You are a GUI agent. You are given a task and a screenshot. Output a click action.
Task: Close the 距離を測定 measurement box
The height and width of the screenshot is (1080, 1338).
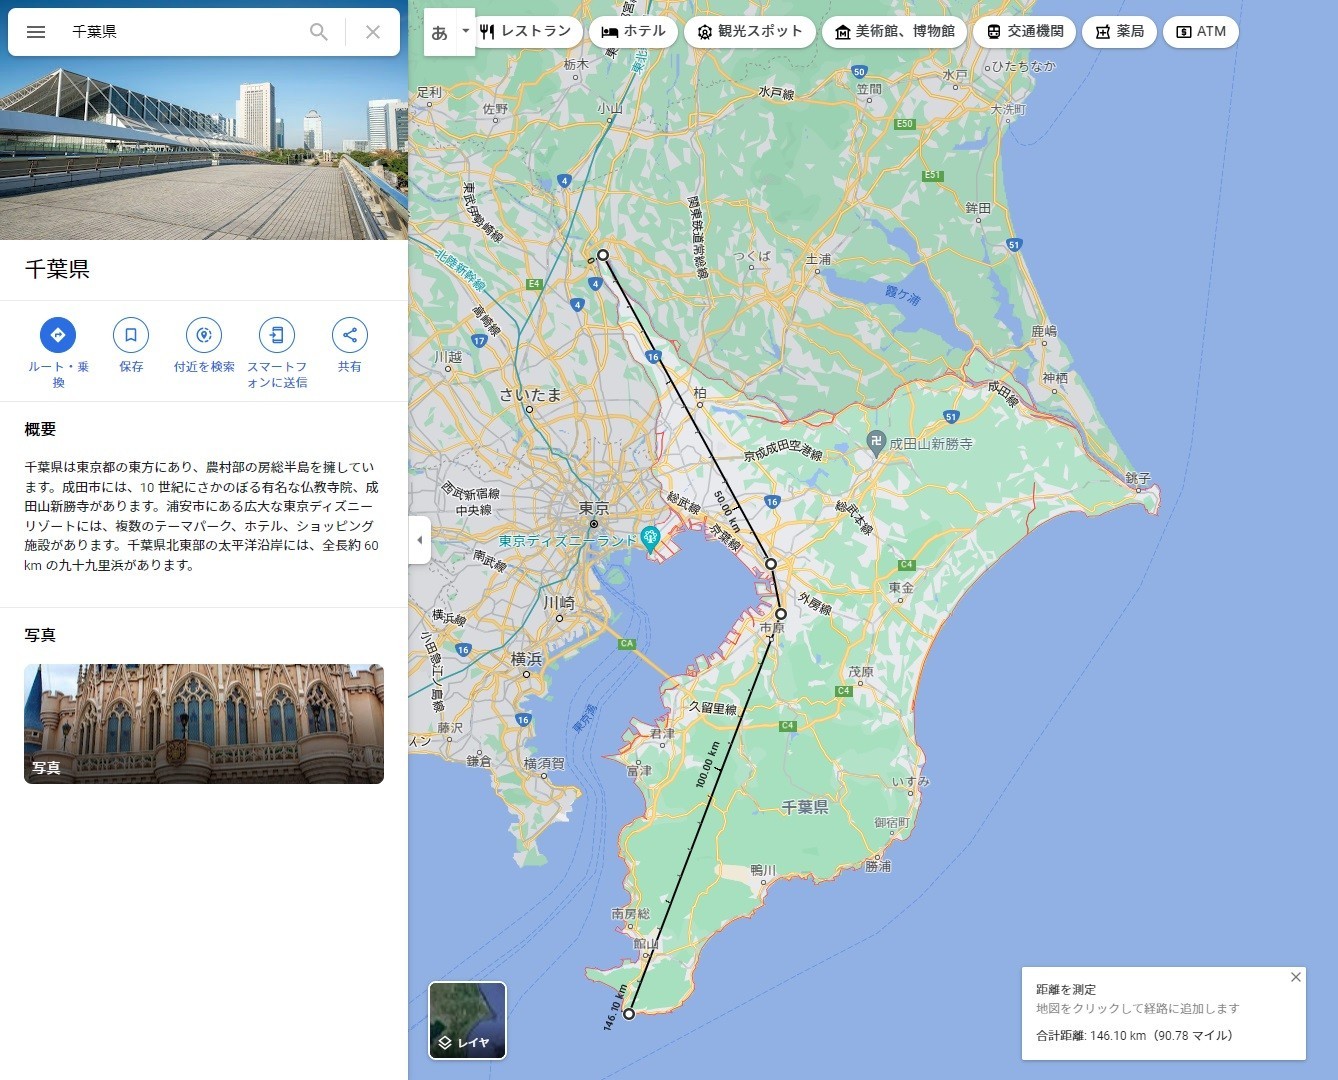1295,977
